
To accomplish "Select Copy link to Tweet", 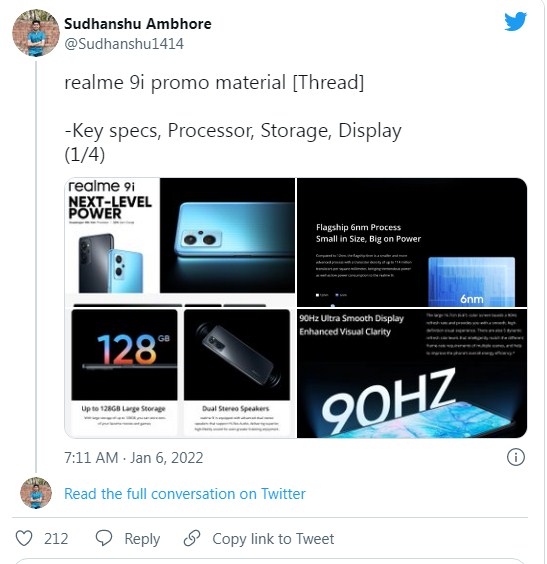I will 273,539.
